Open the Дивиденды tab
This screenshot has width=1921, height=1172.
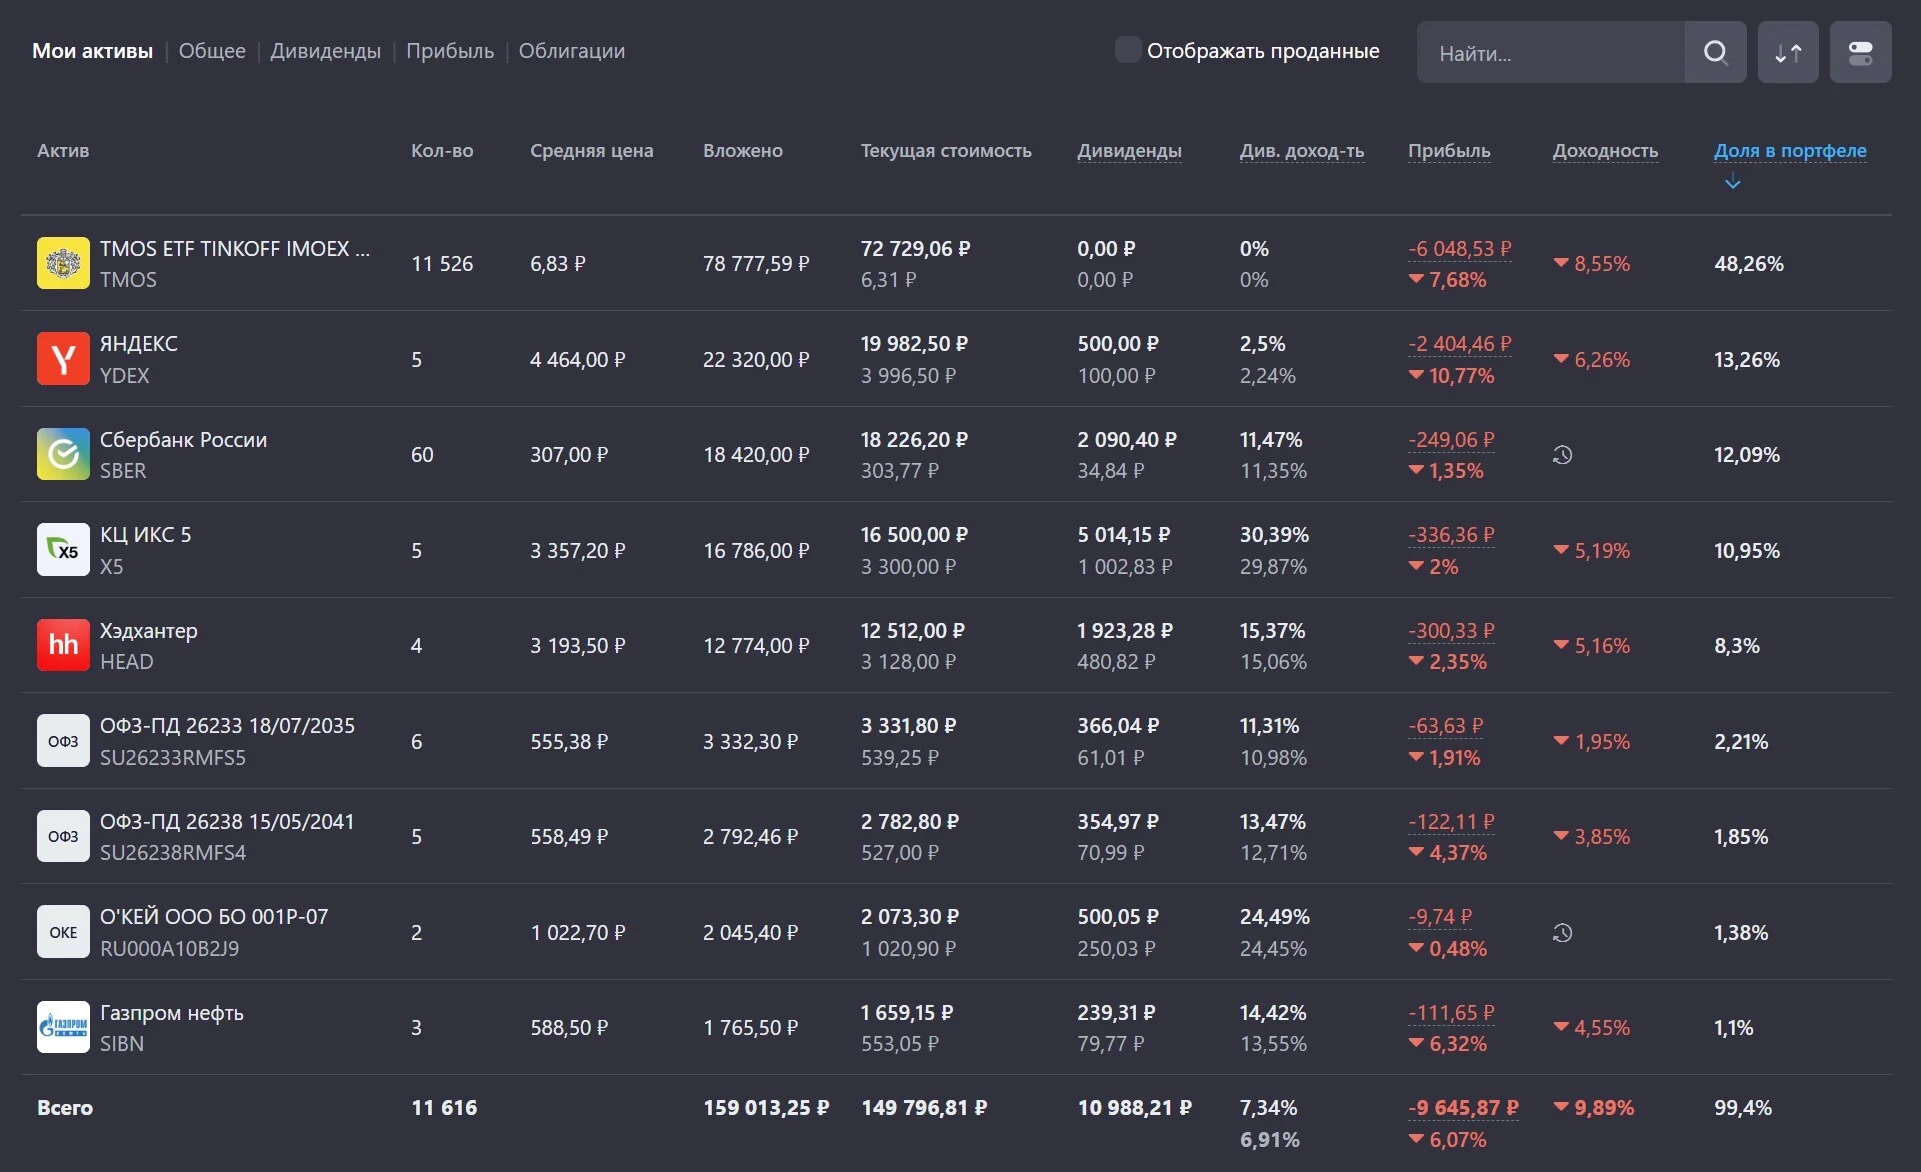coord(325,51)
